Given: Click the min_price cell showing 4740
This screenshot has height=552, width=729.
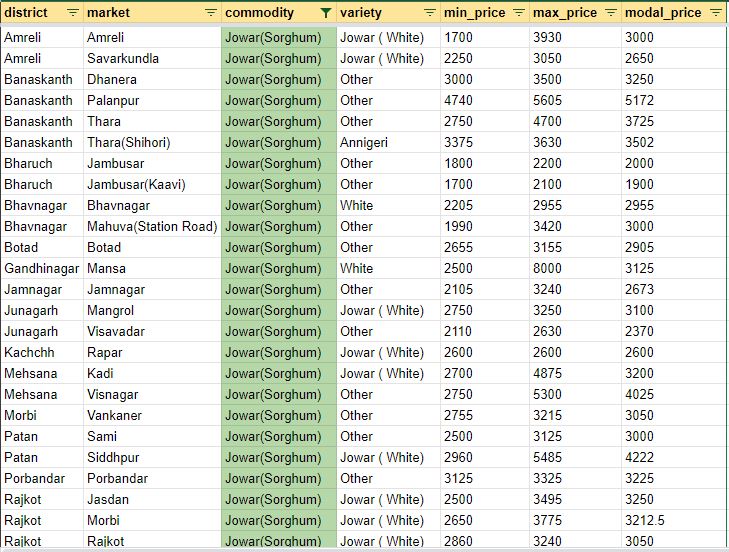Looking at the screenshot, I should (x=458, y=100).
